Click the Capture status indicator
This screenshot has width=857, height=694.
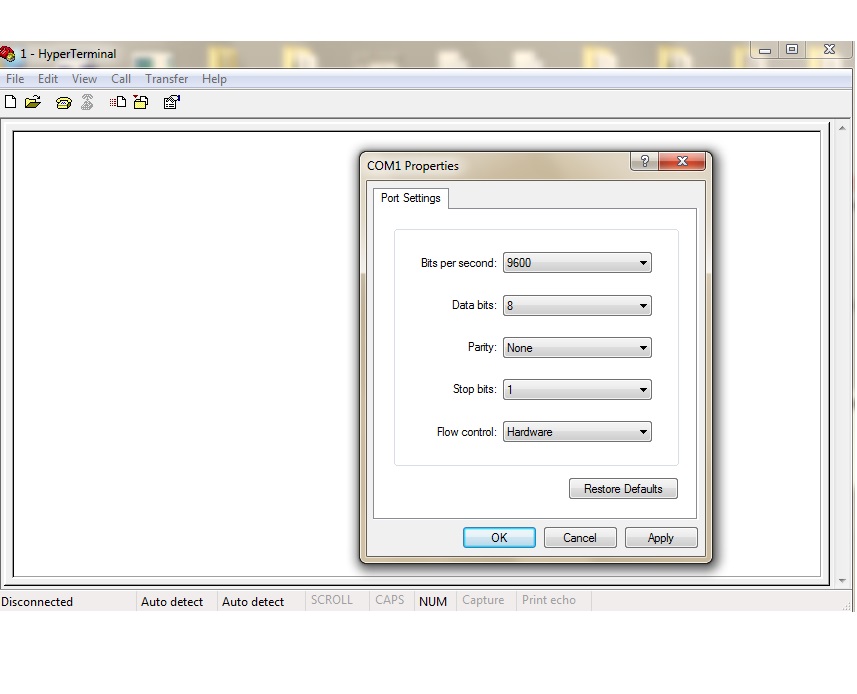[x=483, y=600]
